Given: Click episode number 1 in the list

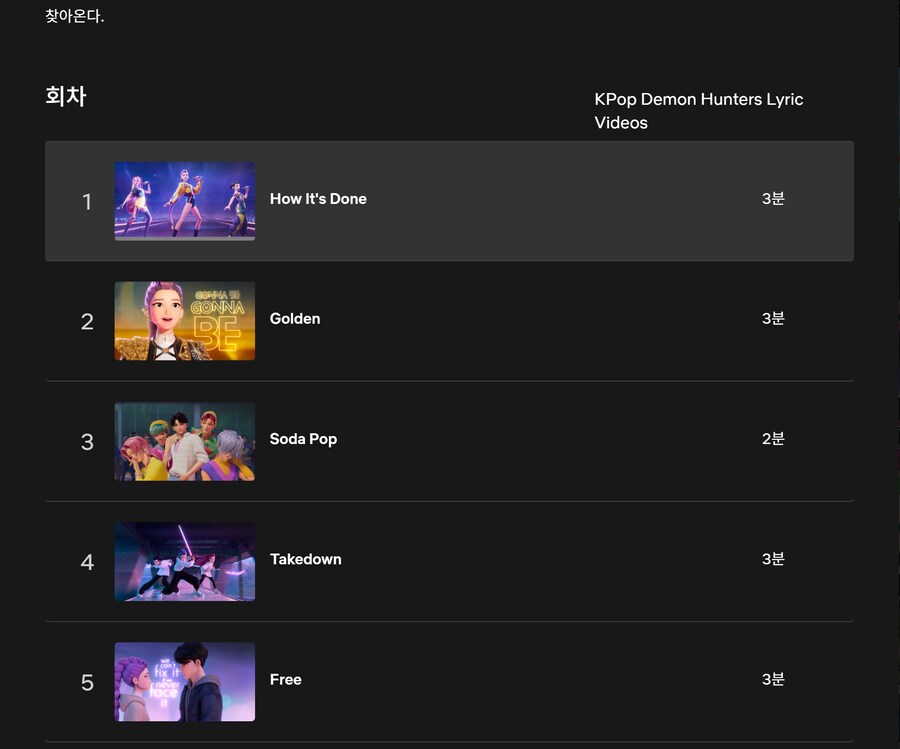Looking at the screenshot, I should [x=87, y=202].
